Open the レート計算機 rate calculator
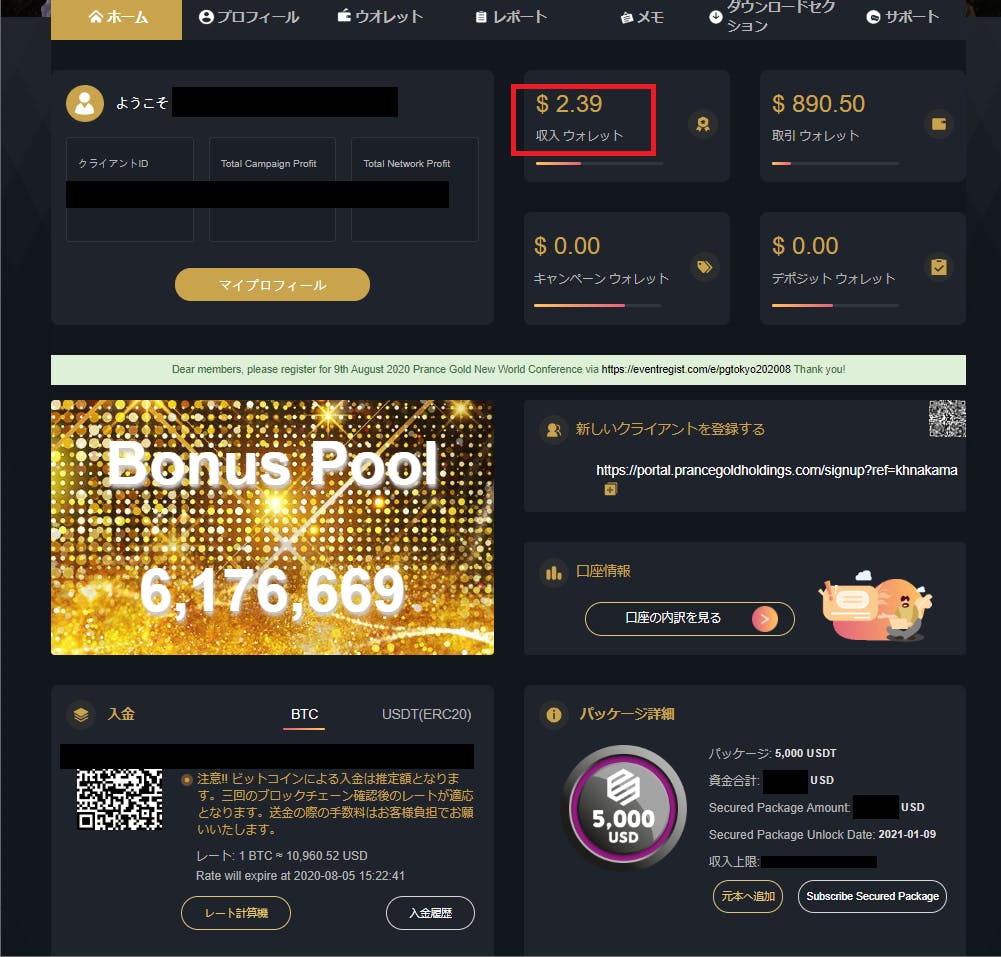 point(236,913)
